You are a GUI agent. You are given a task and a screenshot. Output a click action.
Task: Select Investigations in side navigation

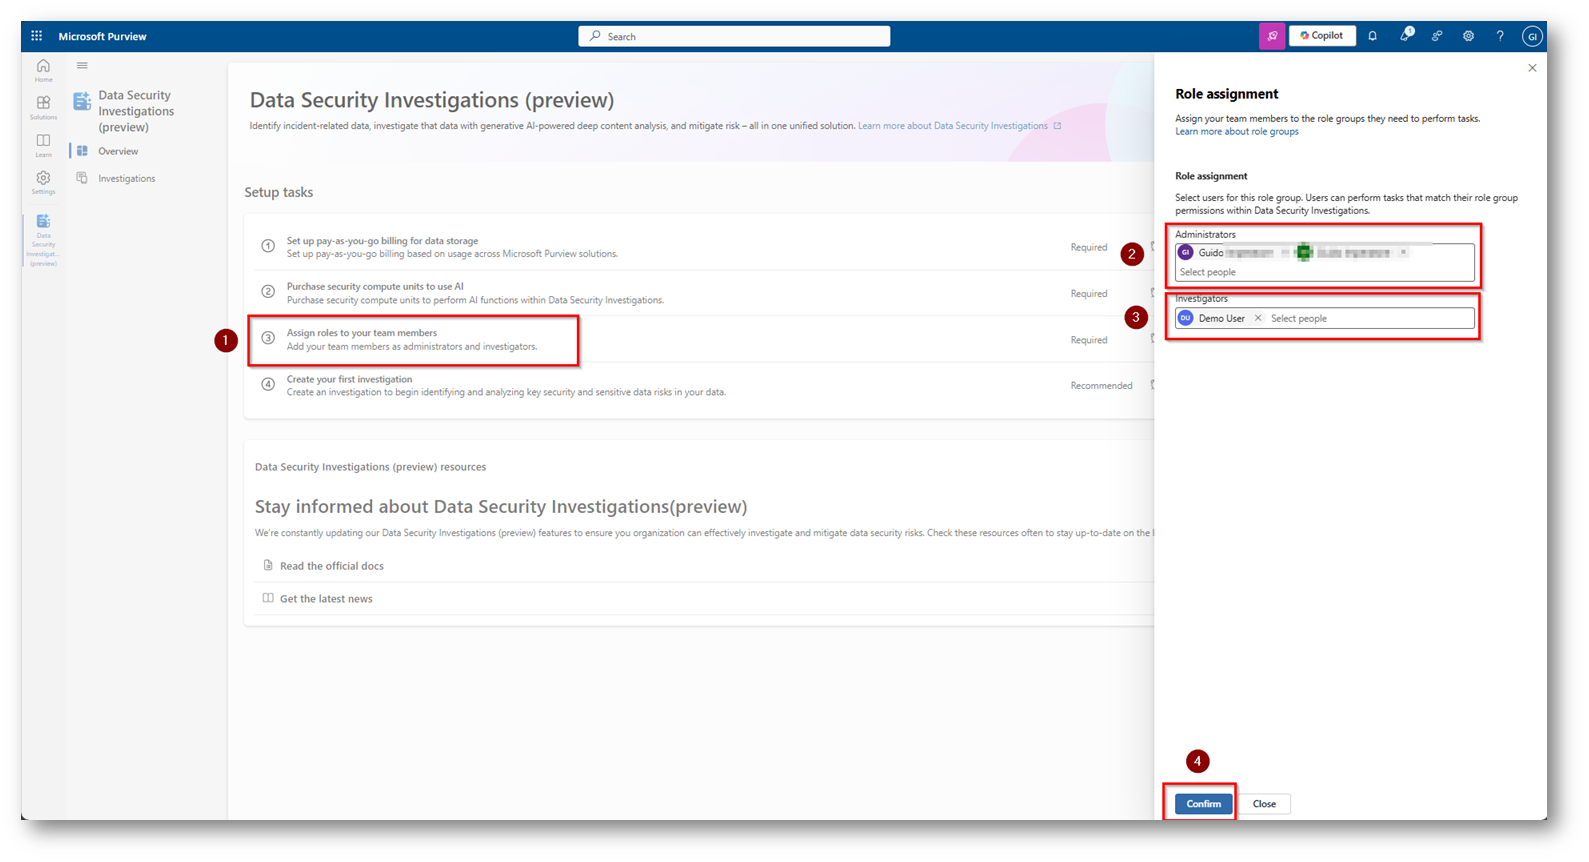pos(126,178)
